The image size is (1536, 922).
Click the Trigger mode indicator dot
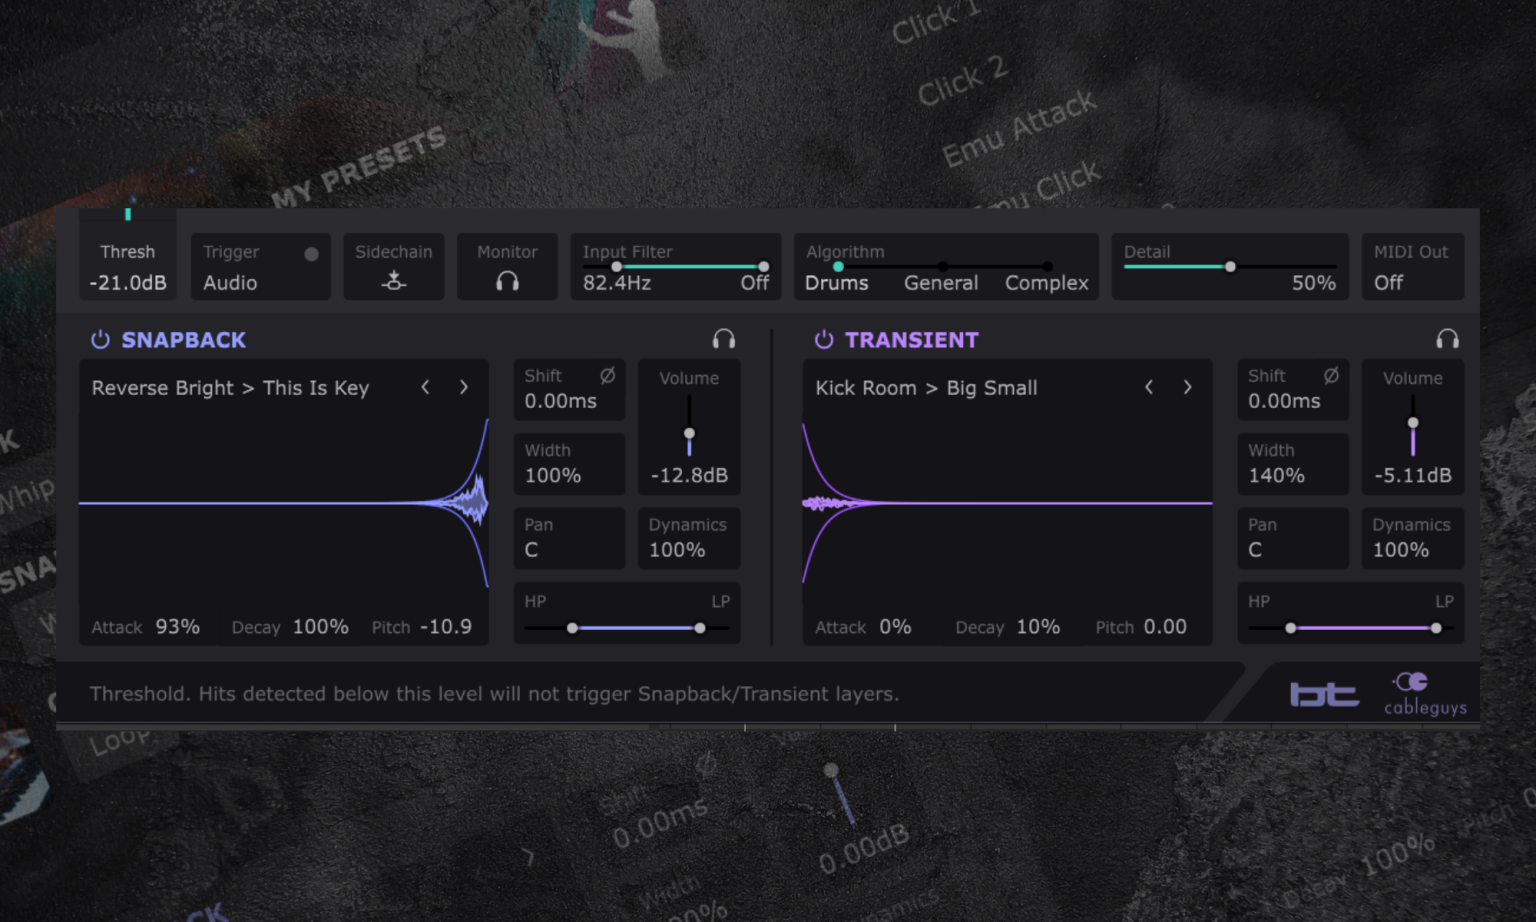pos(311,252)
